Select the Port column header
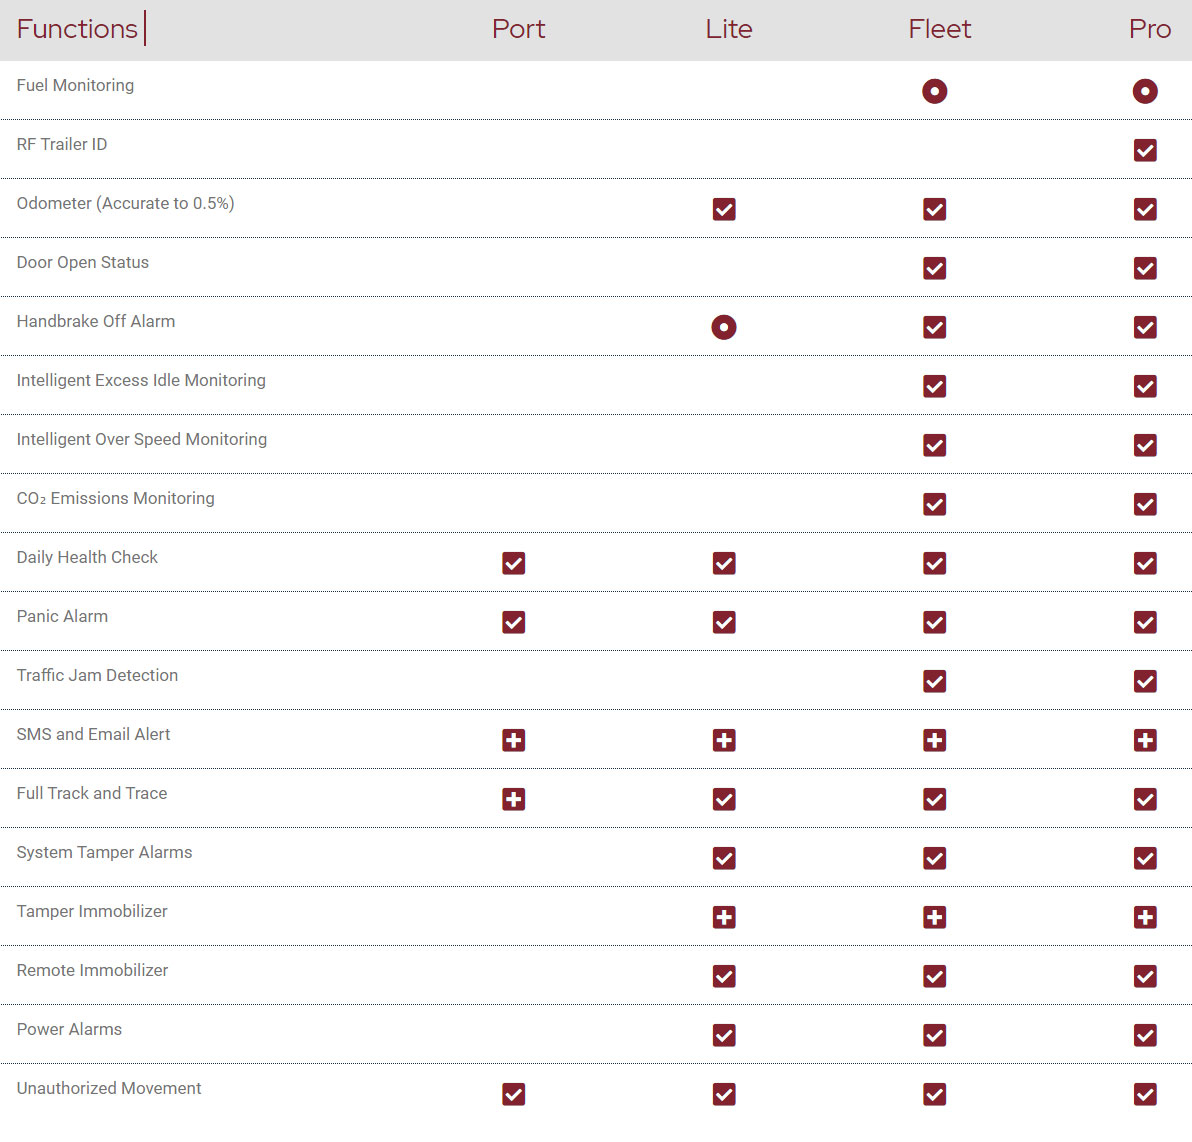1192x1142 pixels. tap(518, 29)
